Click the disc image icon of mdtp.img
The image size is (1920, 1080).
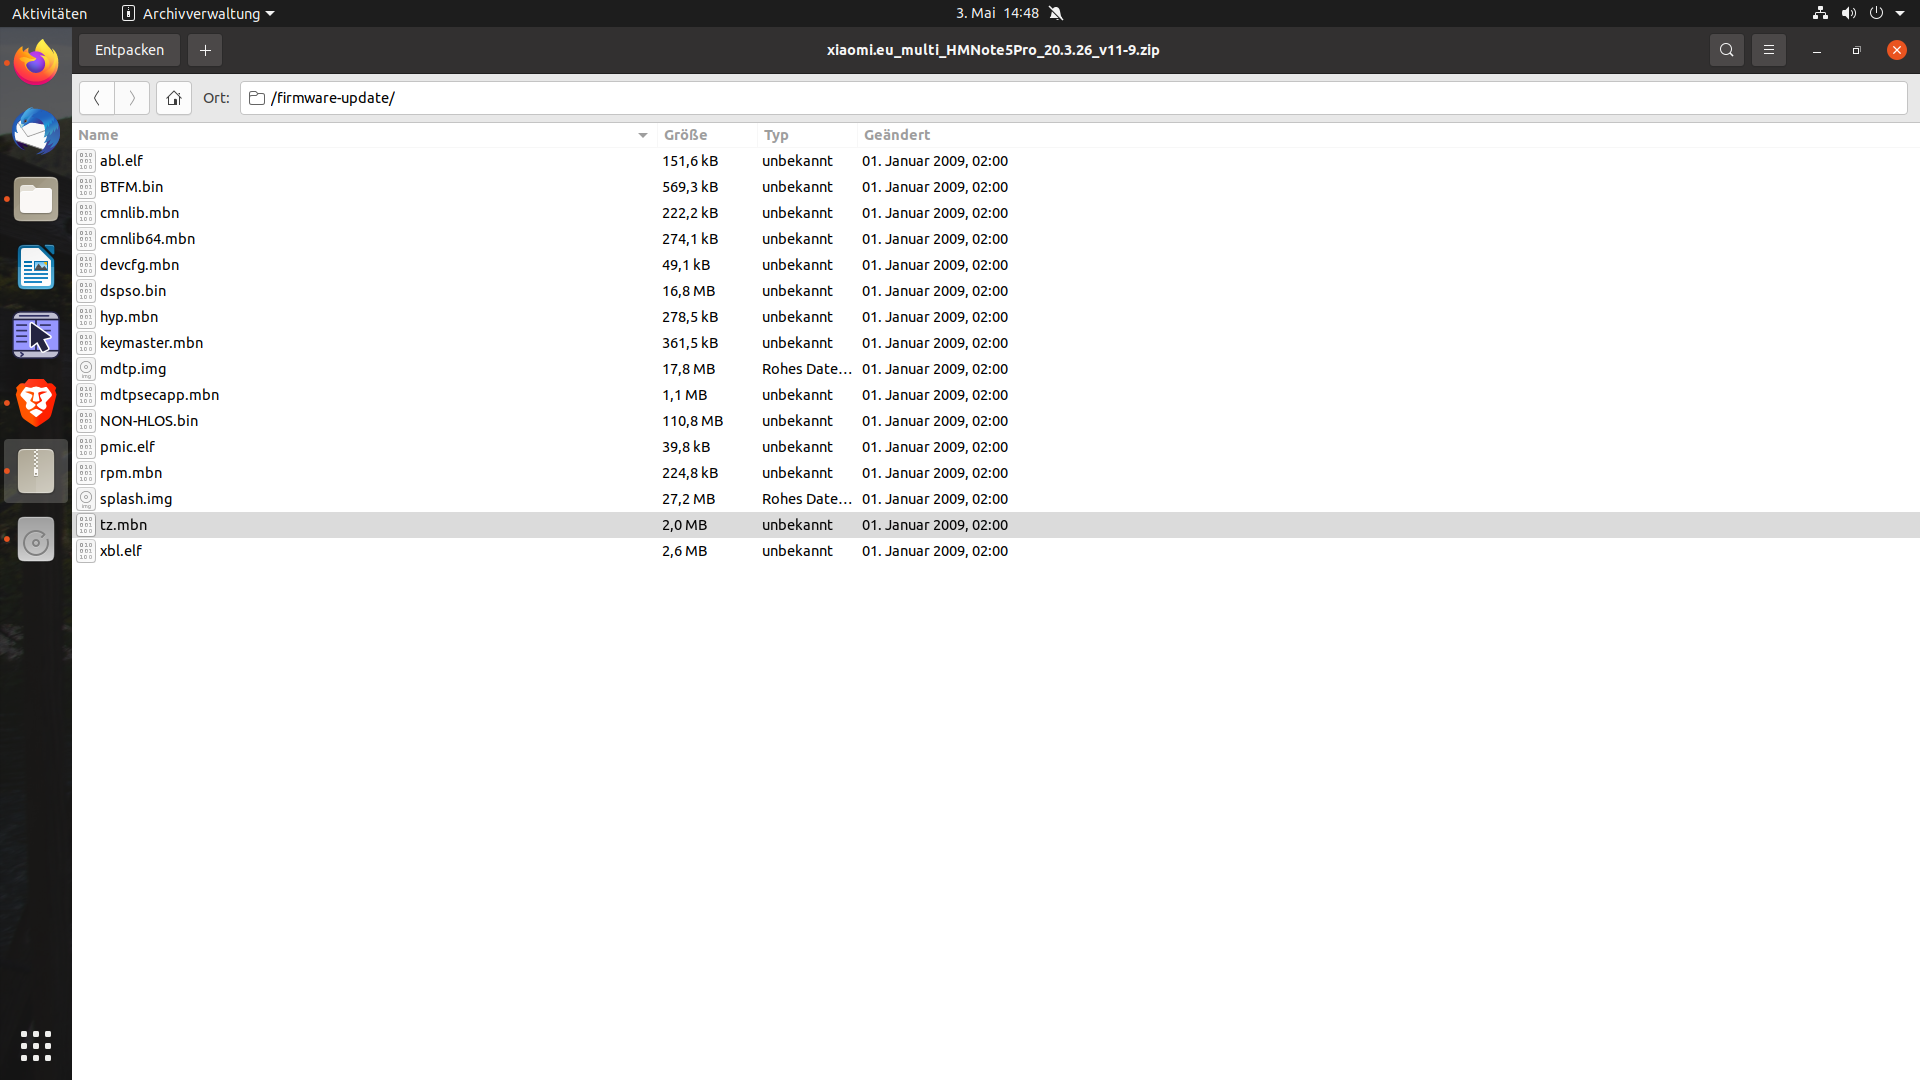point(86,369)
